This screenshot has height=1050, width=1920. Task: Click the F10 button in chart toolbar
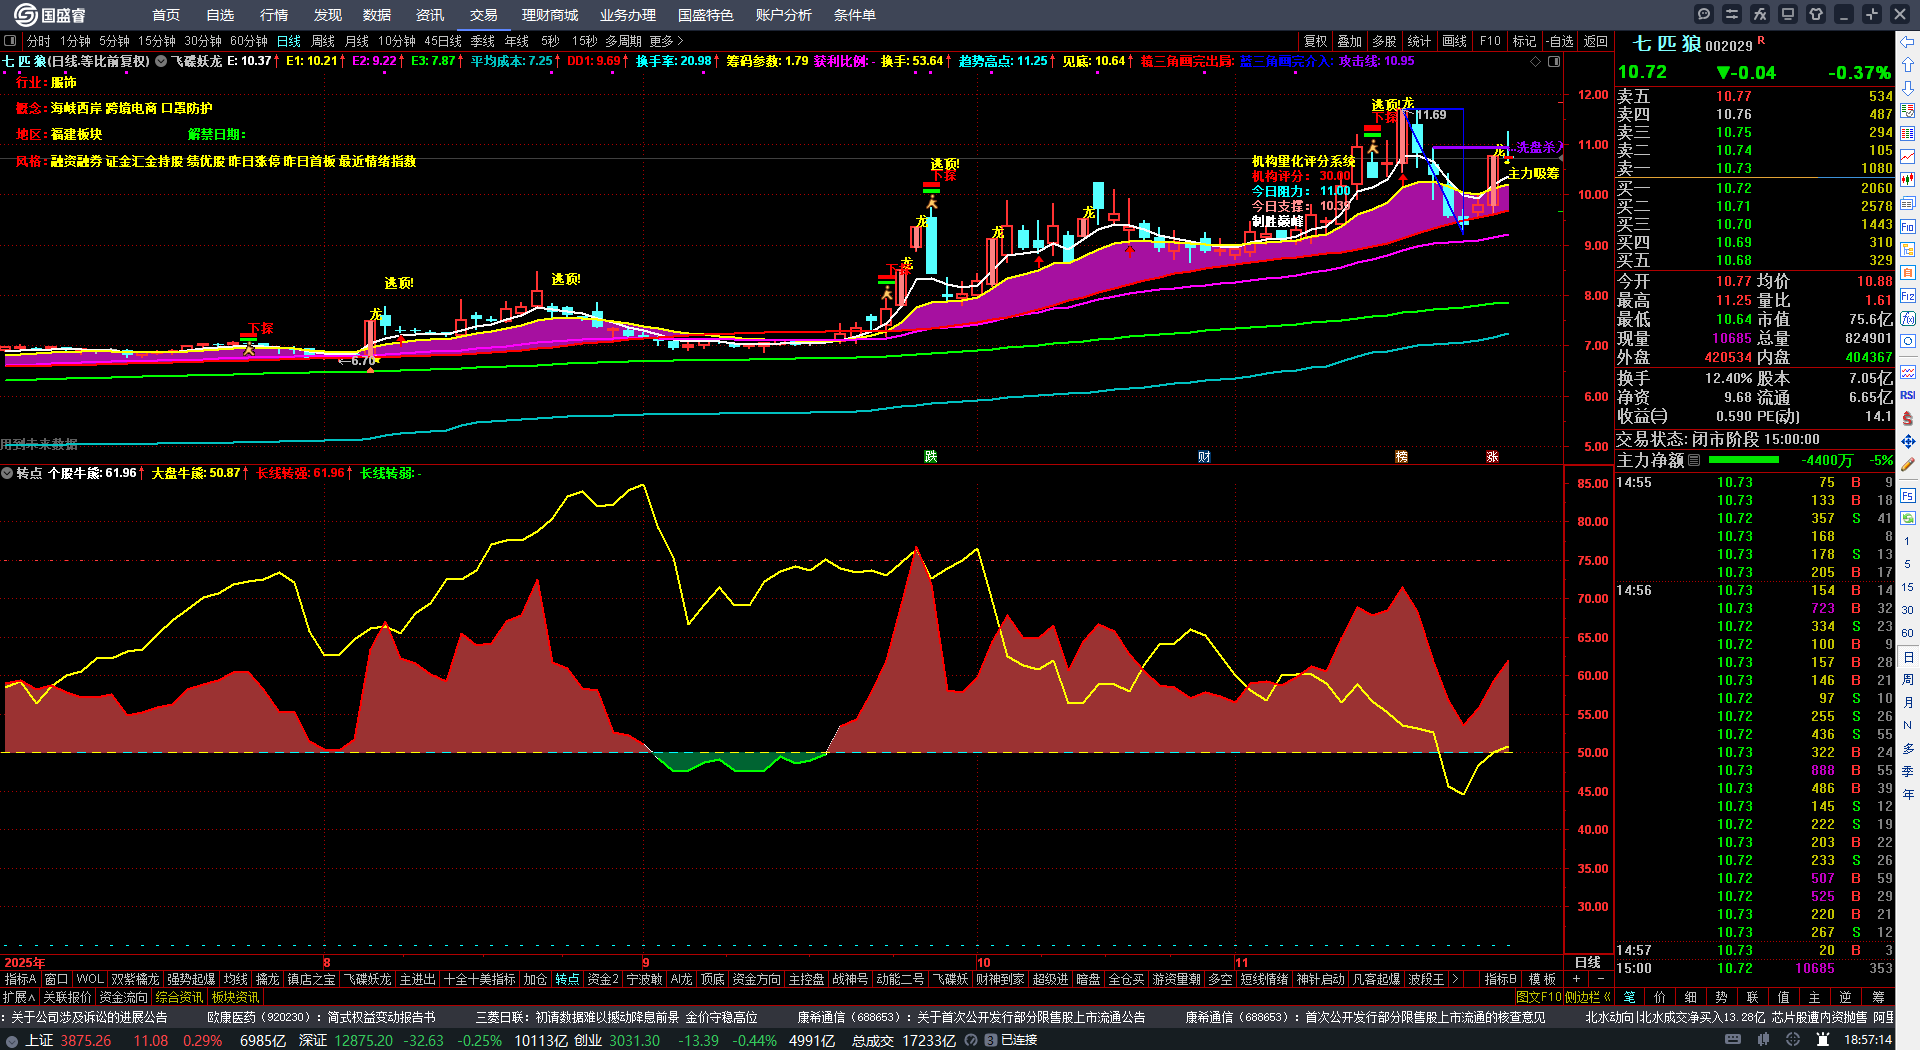(1490, 41)
